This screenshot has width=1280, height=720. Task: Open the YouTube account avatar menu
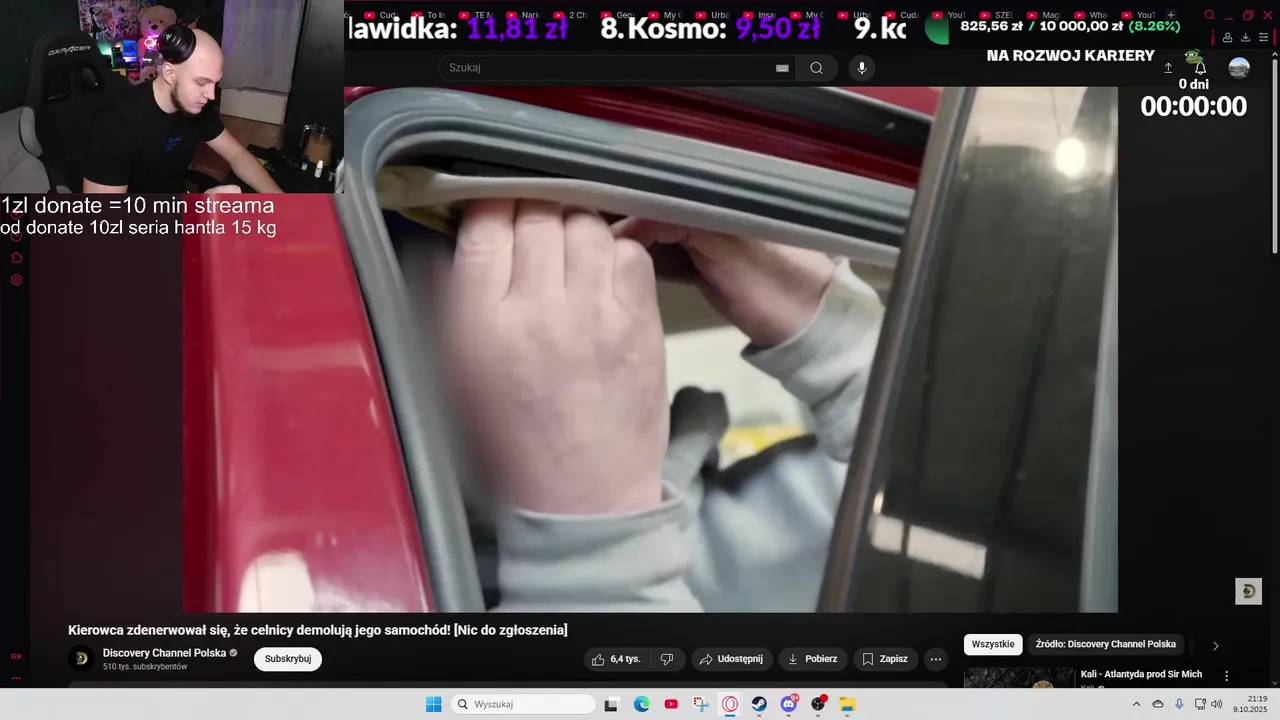pyautogui.click(x=1239, y=68)
